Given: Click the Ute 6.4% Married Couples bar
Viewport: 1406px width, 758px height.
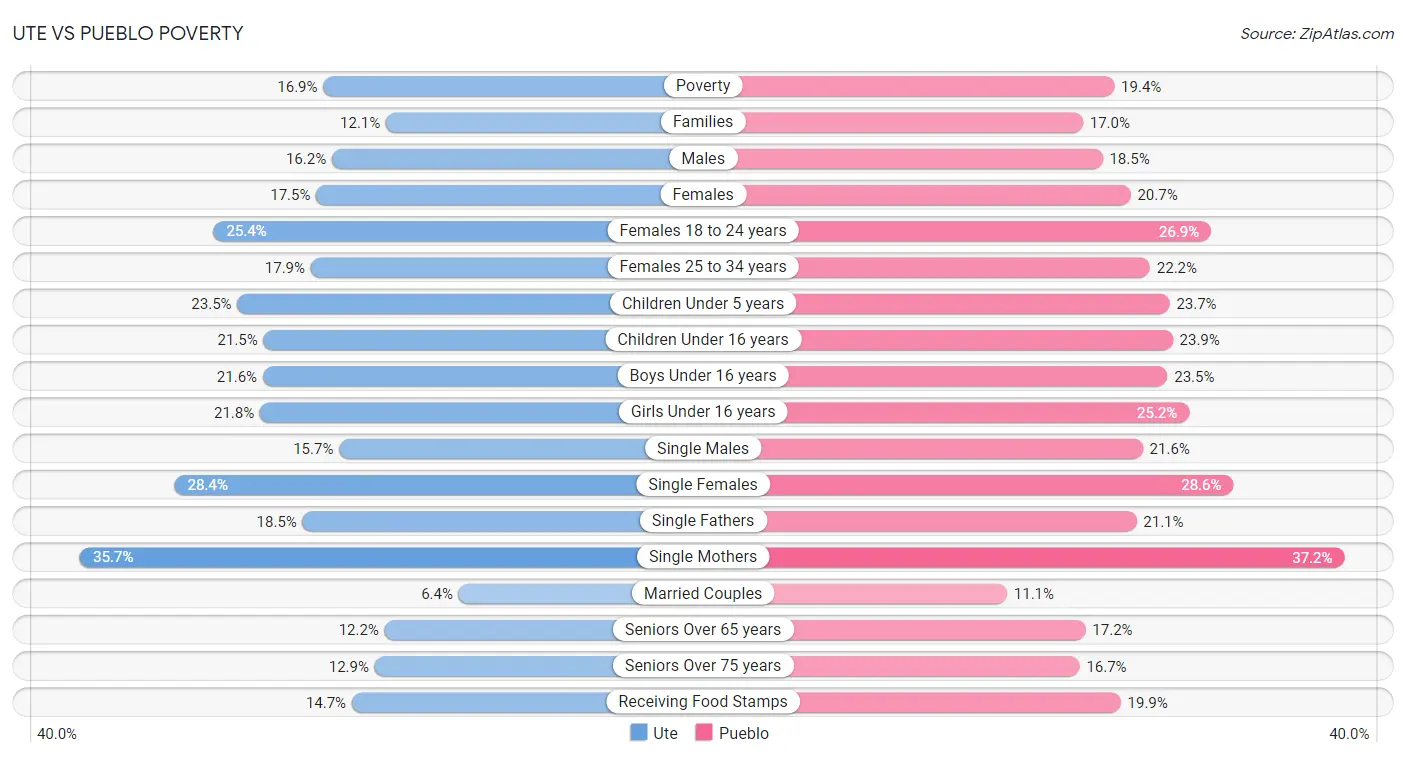Looking at the screenshot, I should [580, 593].
